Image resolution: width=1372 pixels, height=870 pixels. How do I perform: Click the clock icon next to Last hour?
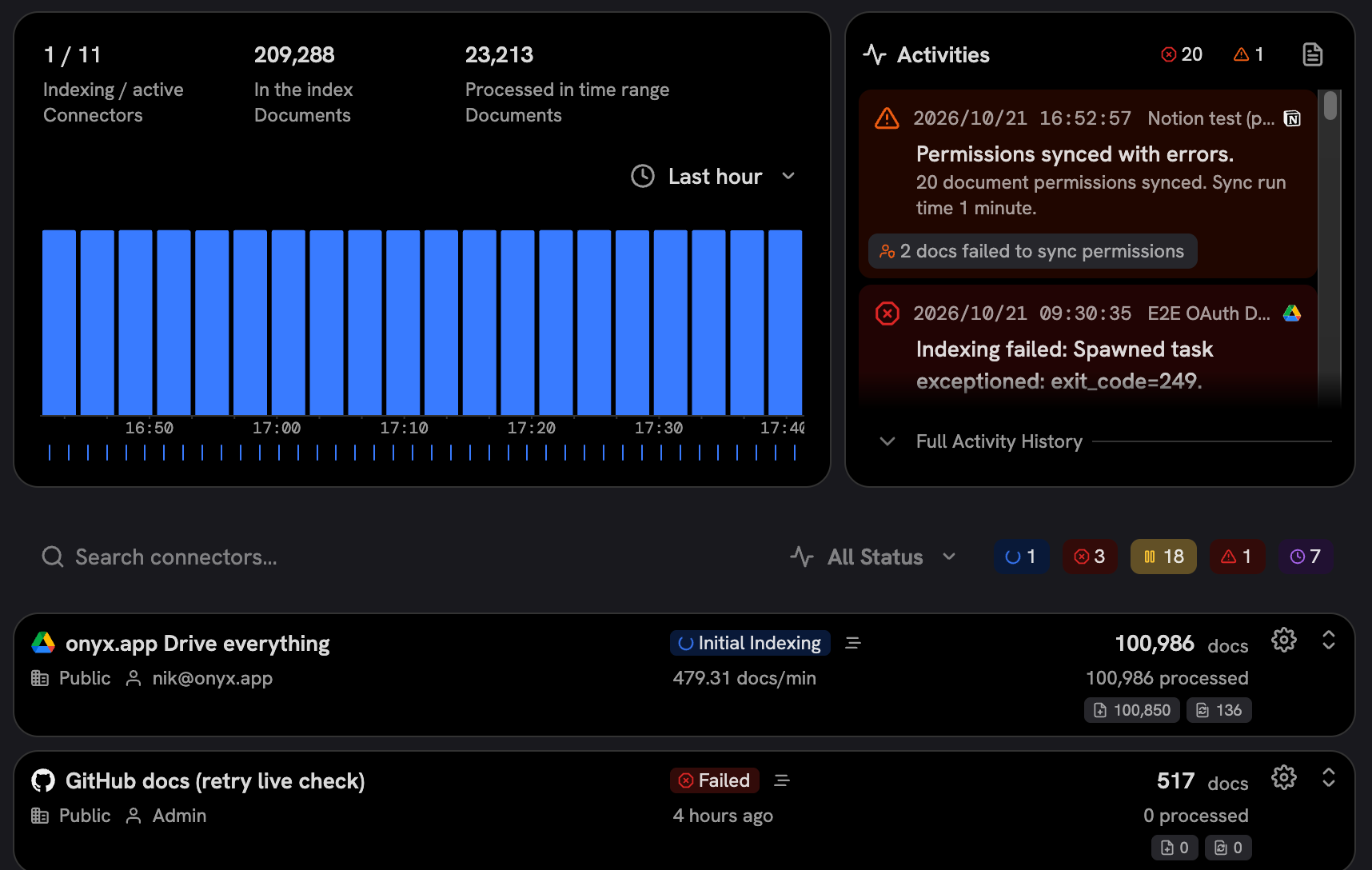click(643, 176)
